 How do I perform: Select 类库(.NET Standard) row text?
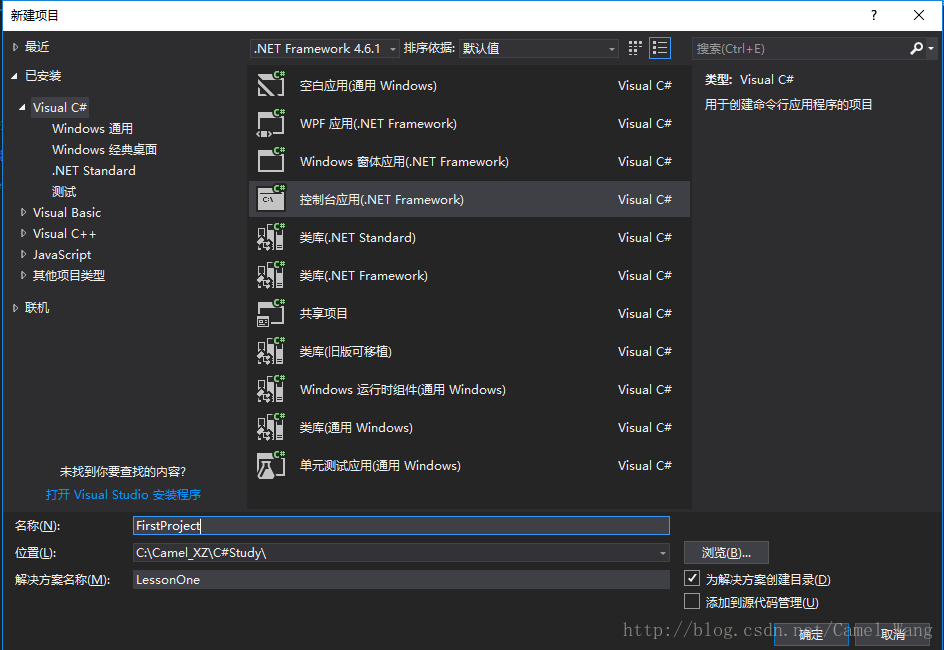click(358, 237)
